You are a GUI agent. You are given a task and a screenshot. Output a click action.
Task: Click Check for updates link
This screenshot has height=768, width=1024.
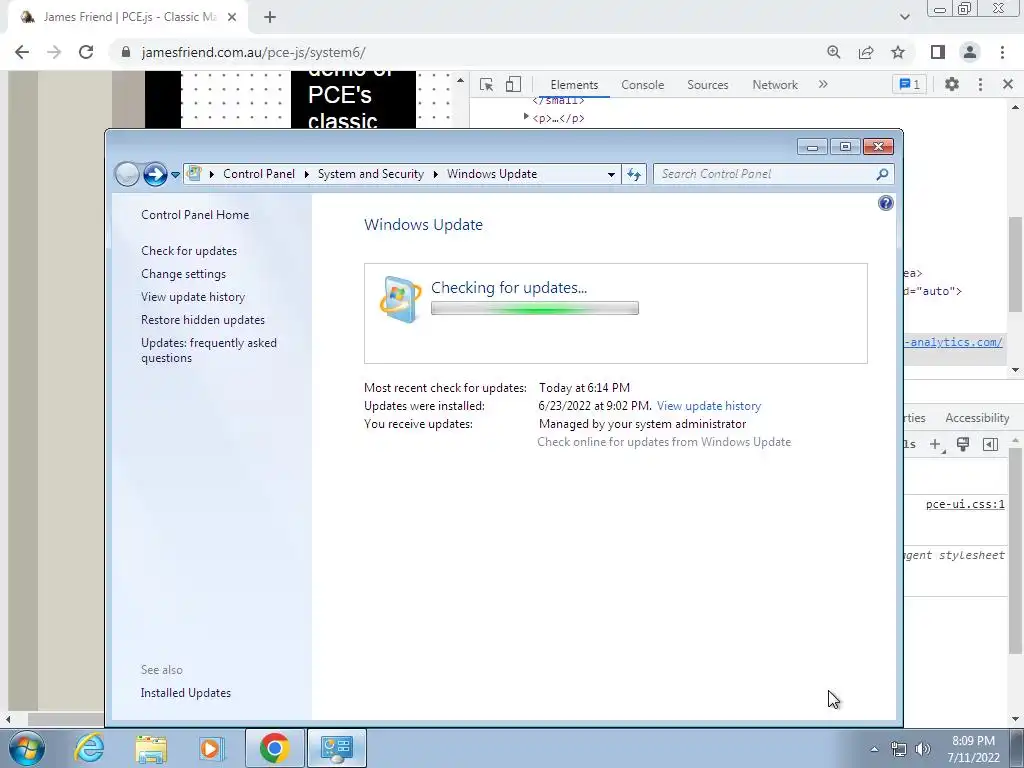point(189,251)
